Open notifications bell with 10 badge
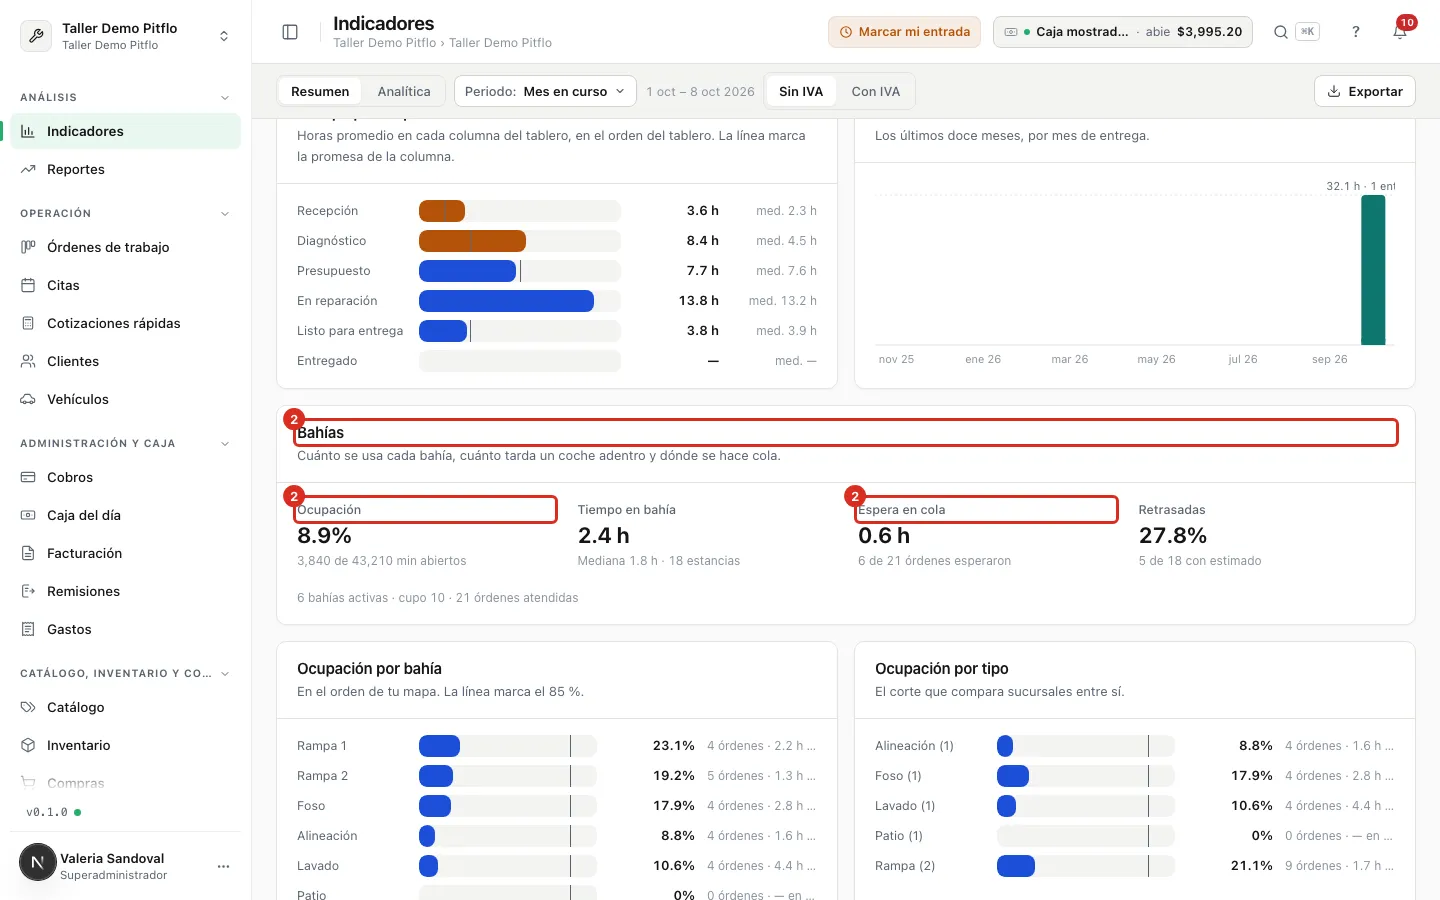Viewport: 1440px width, 900px height. (x=1400, y=32)
